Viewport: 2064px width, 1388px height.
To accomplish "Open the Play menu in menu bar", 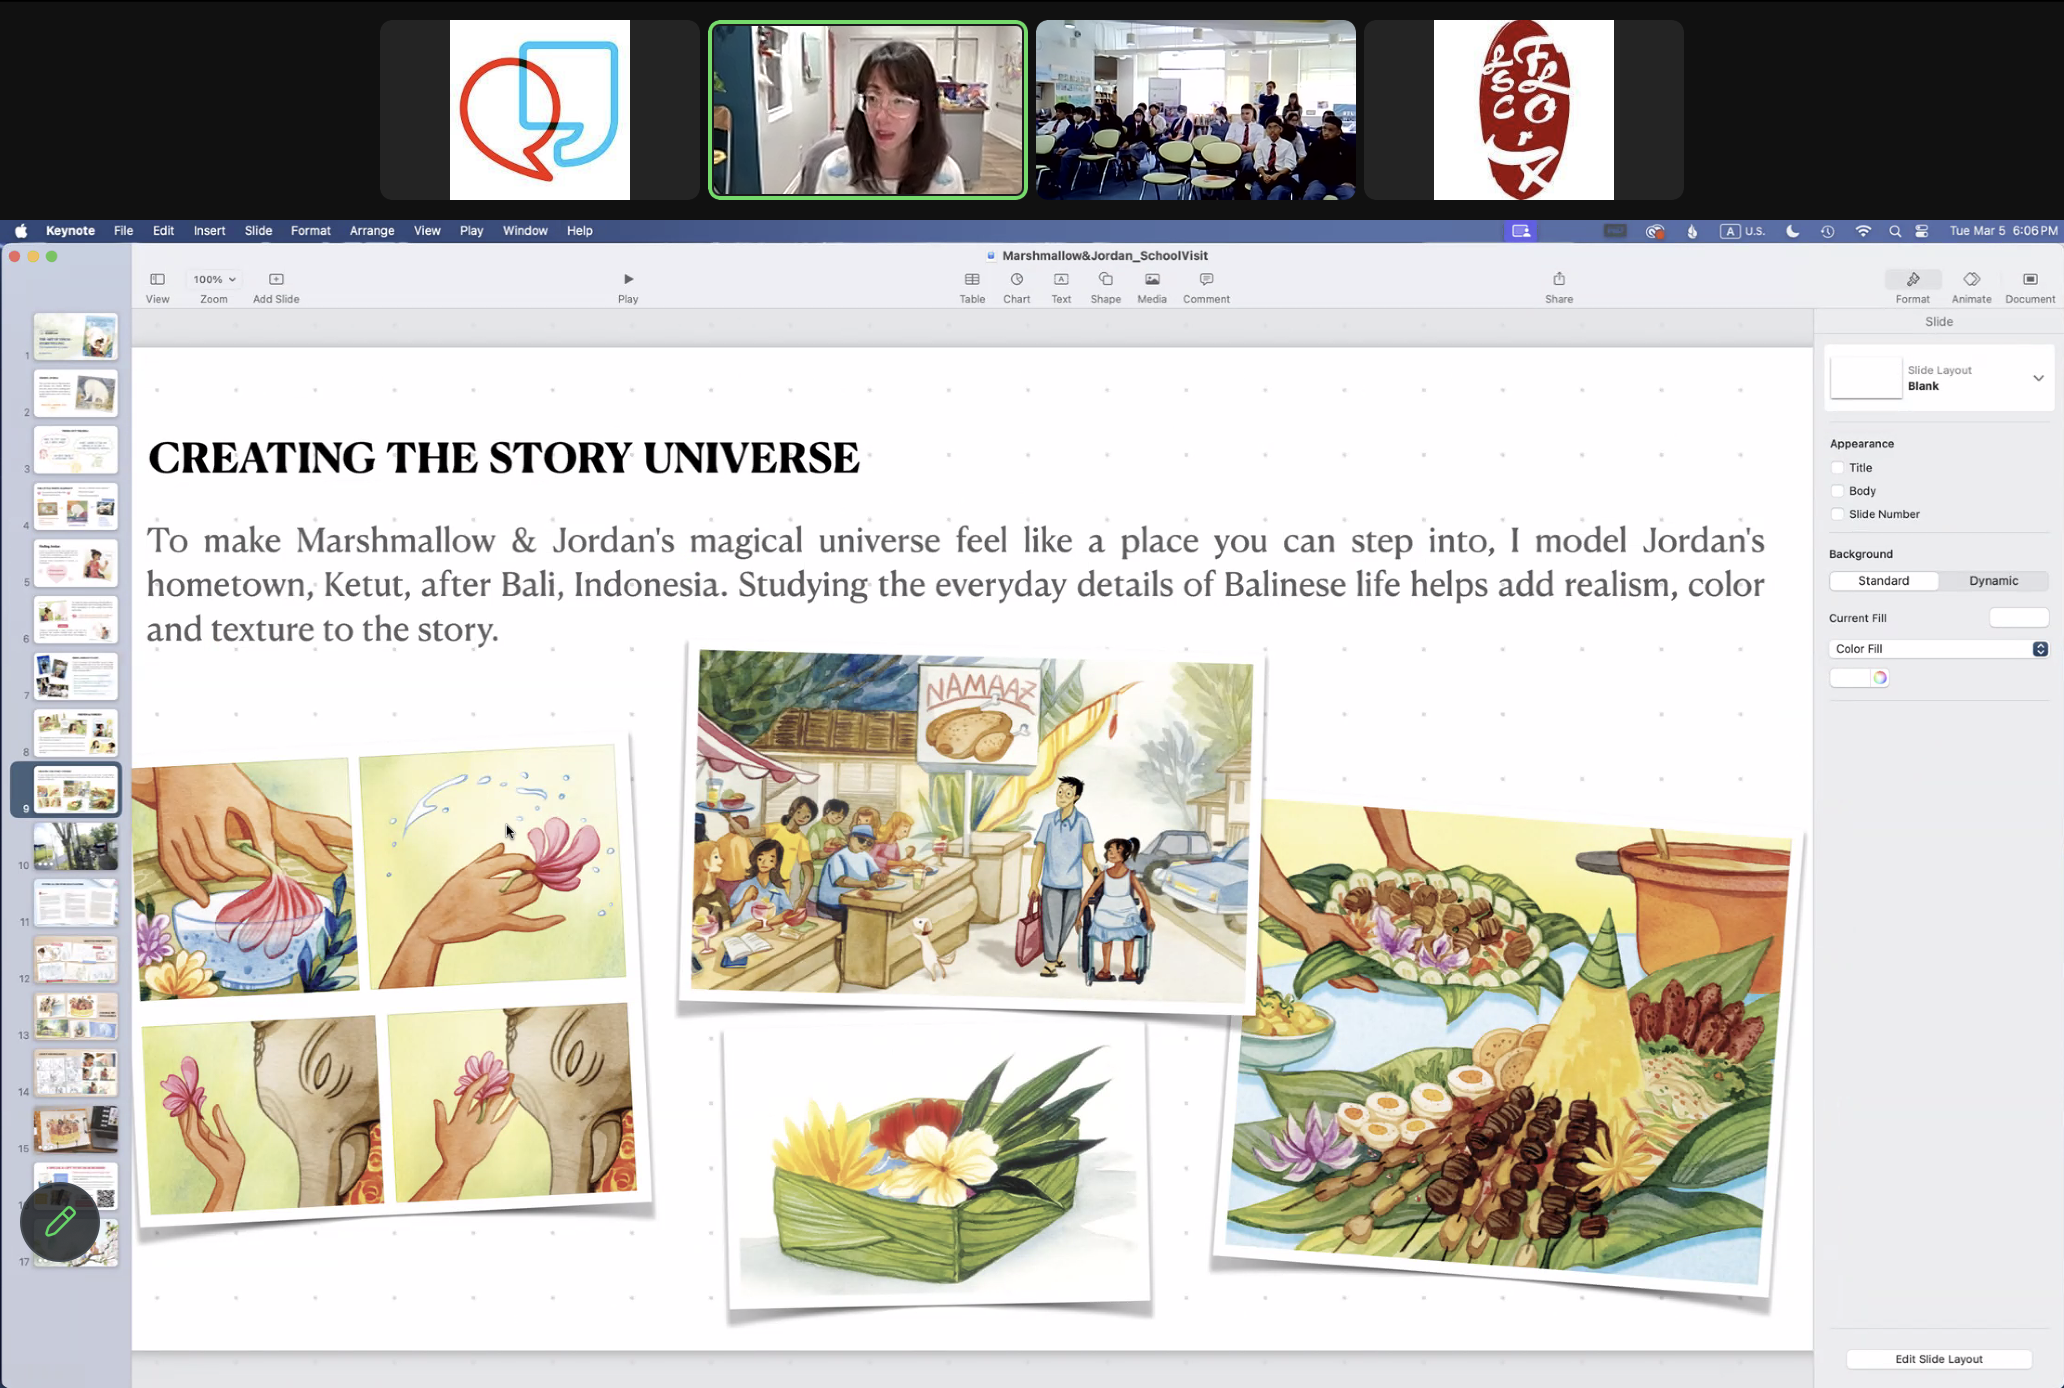I will tap(471, 230).
